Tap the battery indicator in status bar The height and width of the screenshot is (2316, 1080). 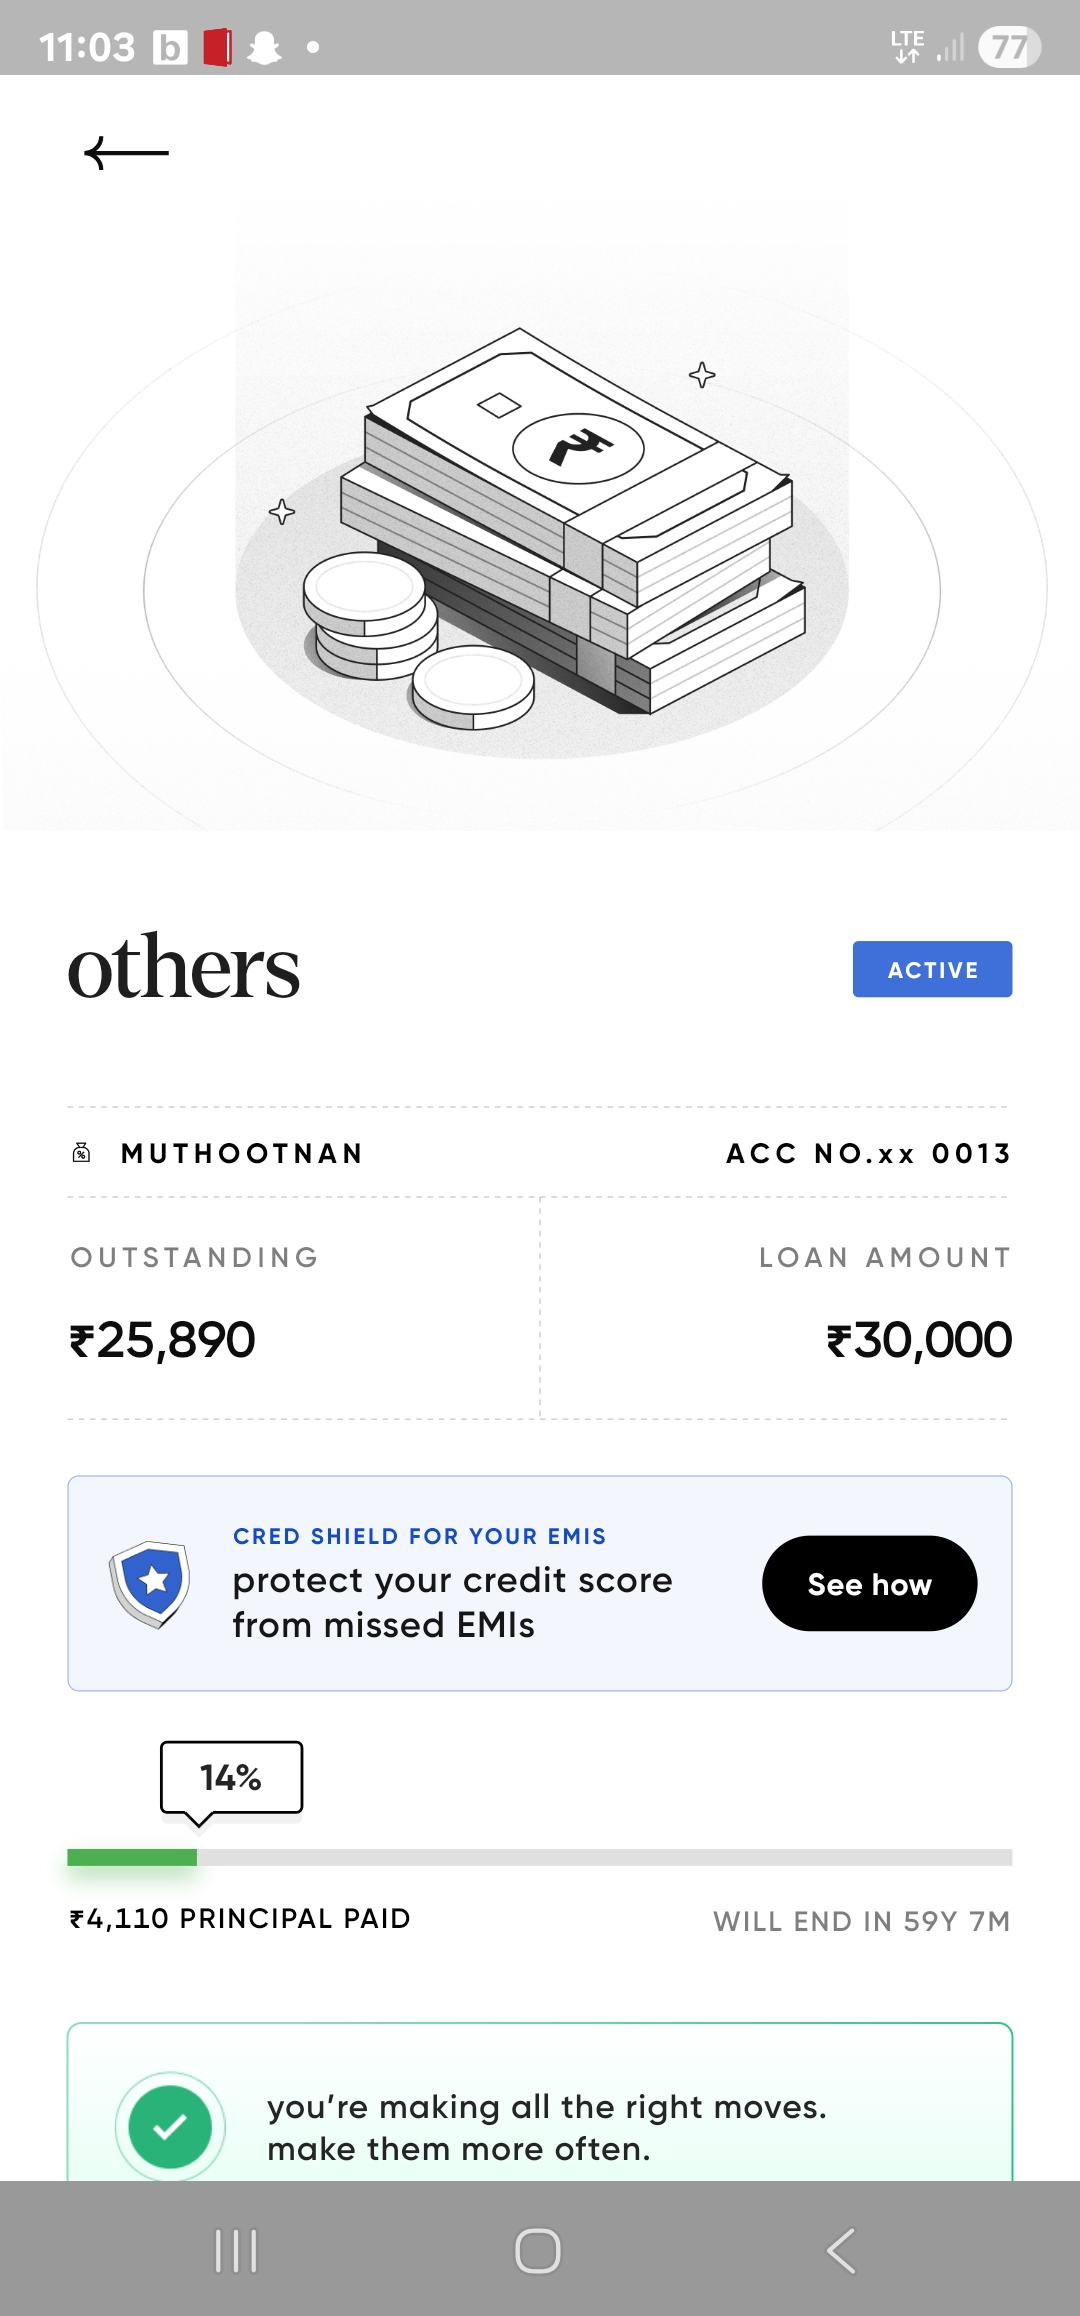1009,47
